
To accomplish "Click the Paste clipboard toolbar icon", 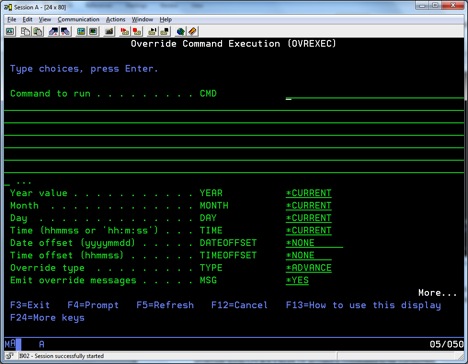I will (37, 32).
